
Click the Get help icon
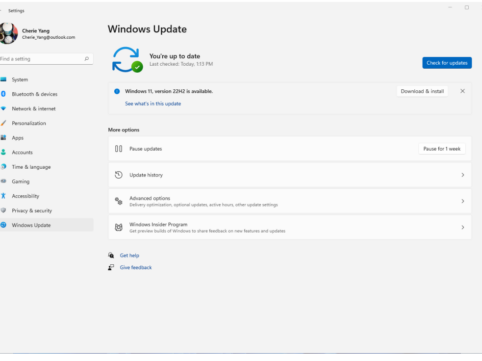(111, 255)
